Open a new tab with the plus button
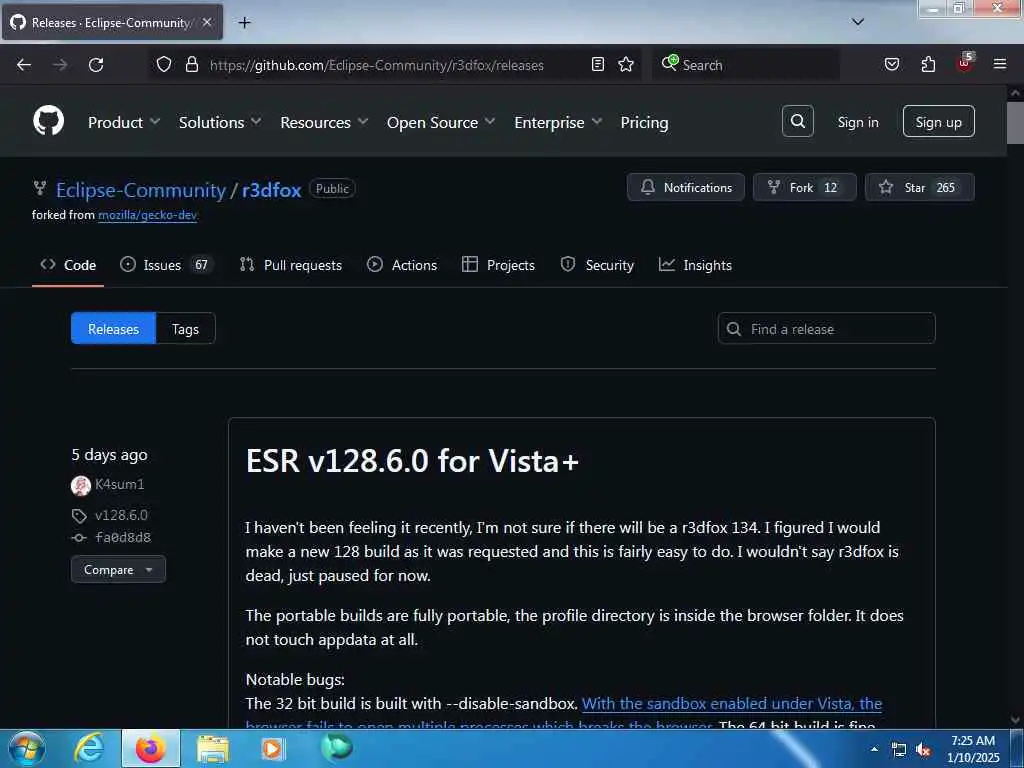This screenshot has width=1024, height=768. [x=244, y=22]
